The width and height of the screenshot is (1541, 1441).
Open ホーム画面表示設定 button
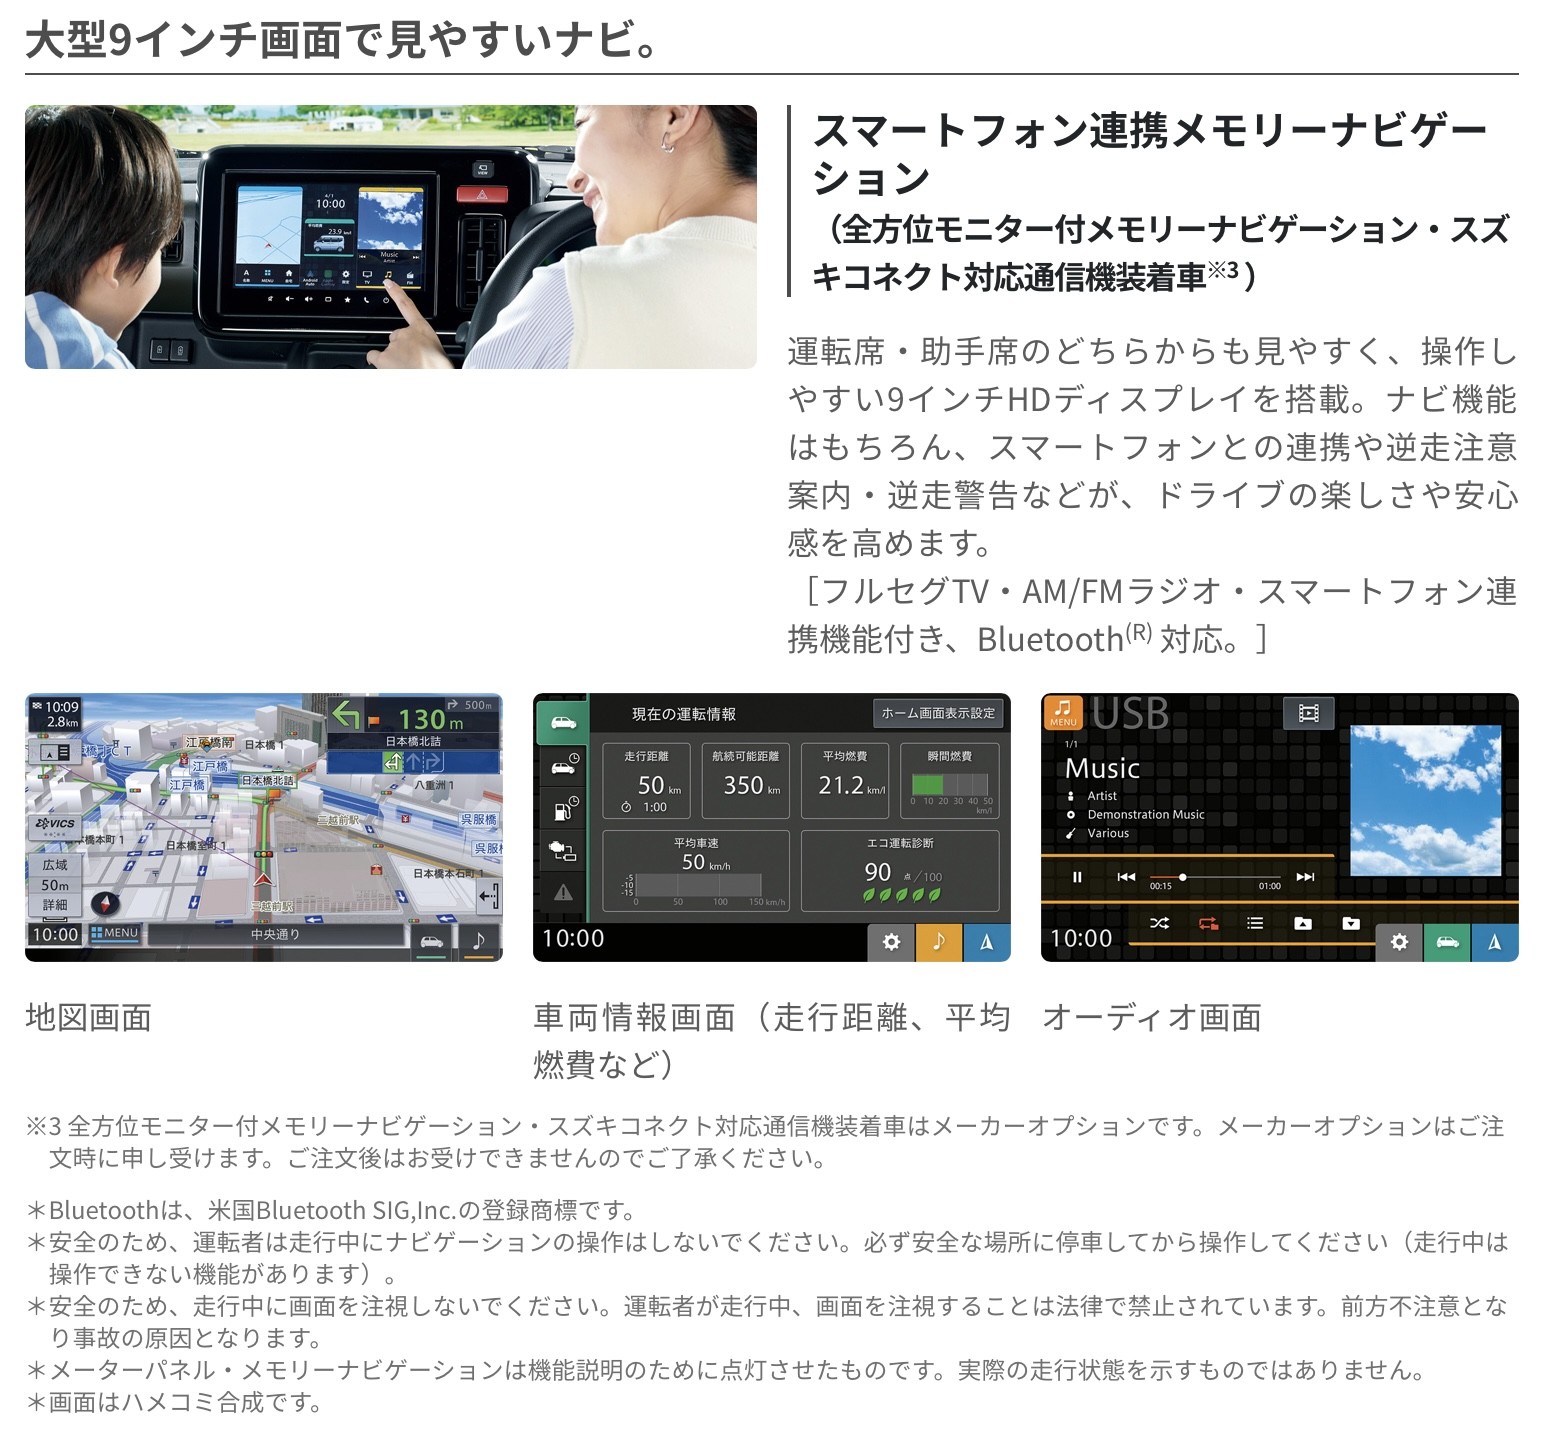[938, 713]
